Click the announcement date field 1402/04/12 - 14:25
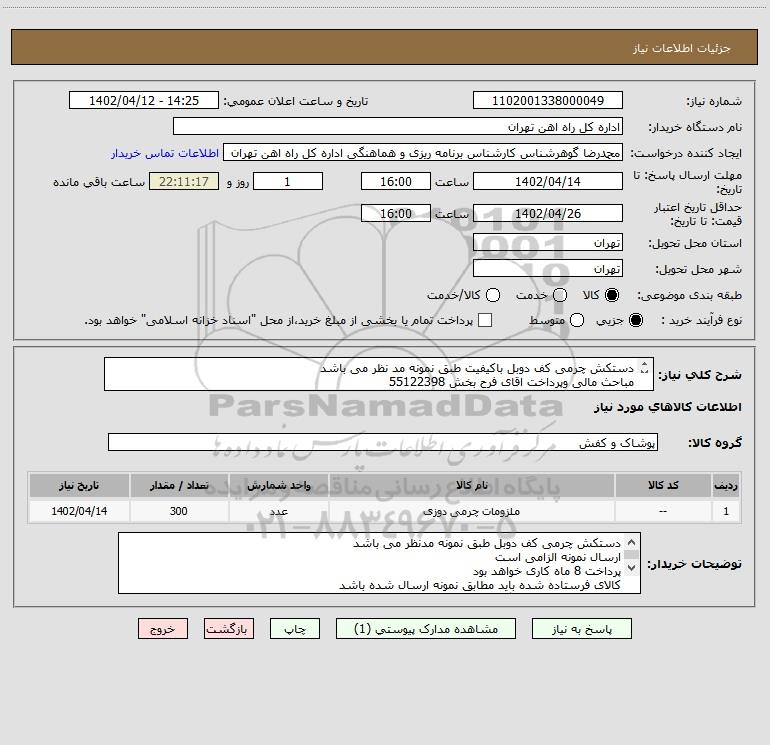The image size is (770, 745). pos(144,100)
